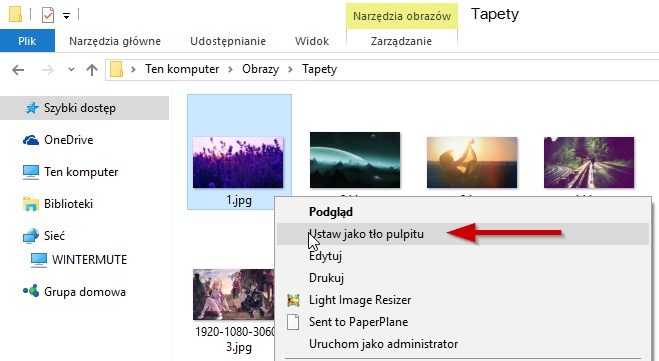This screenshot has width=659, height=361.
Task: Open the Plik menu tab
Action: click(x=27, y=41)
